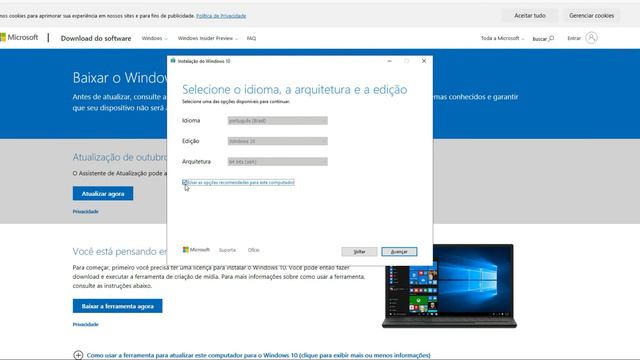Click Microsoft logo in setup dialog footer
Image resolution: width=640 pixels, height=360 pixels.
196,250
